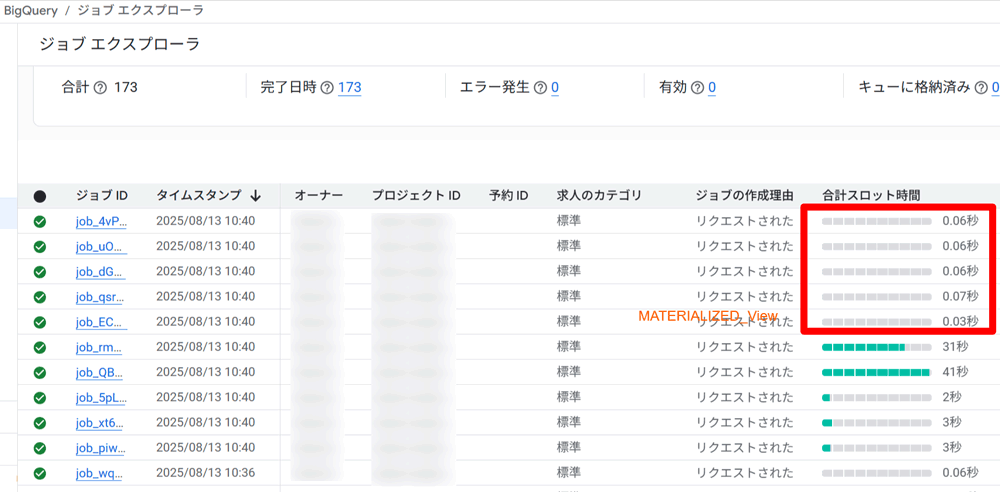
Task: Open the 173 link beside 完了日時
Action: tap(349, 88)
